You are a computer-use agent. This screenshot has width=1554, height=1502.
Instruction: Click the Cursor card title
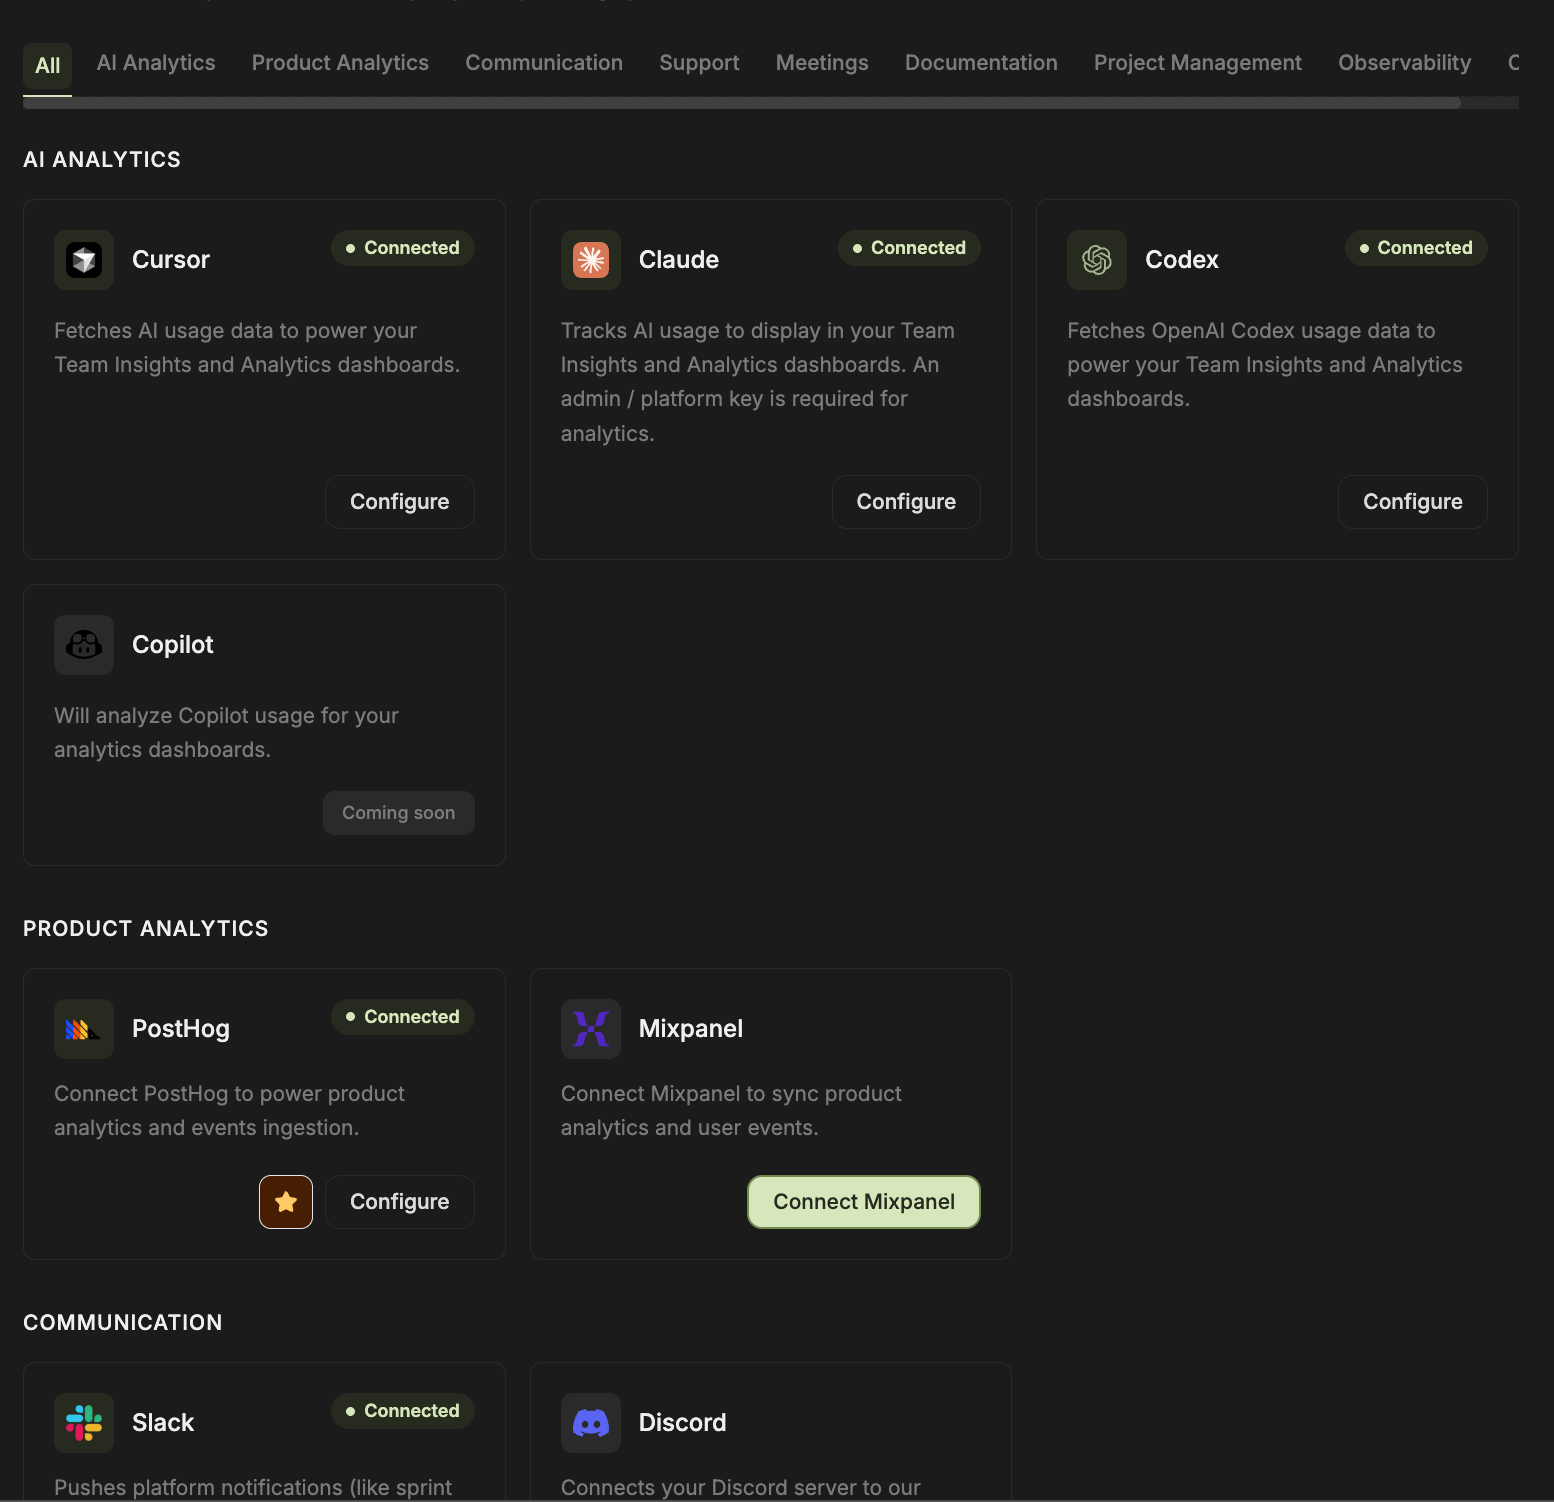click(x=171, y=260)
